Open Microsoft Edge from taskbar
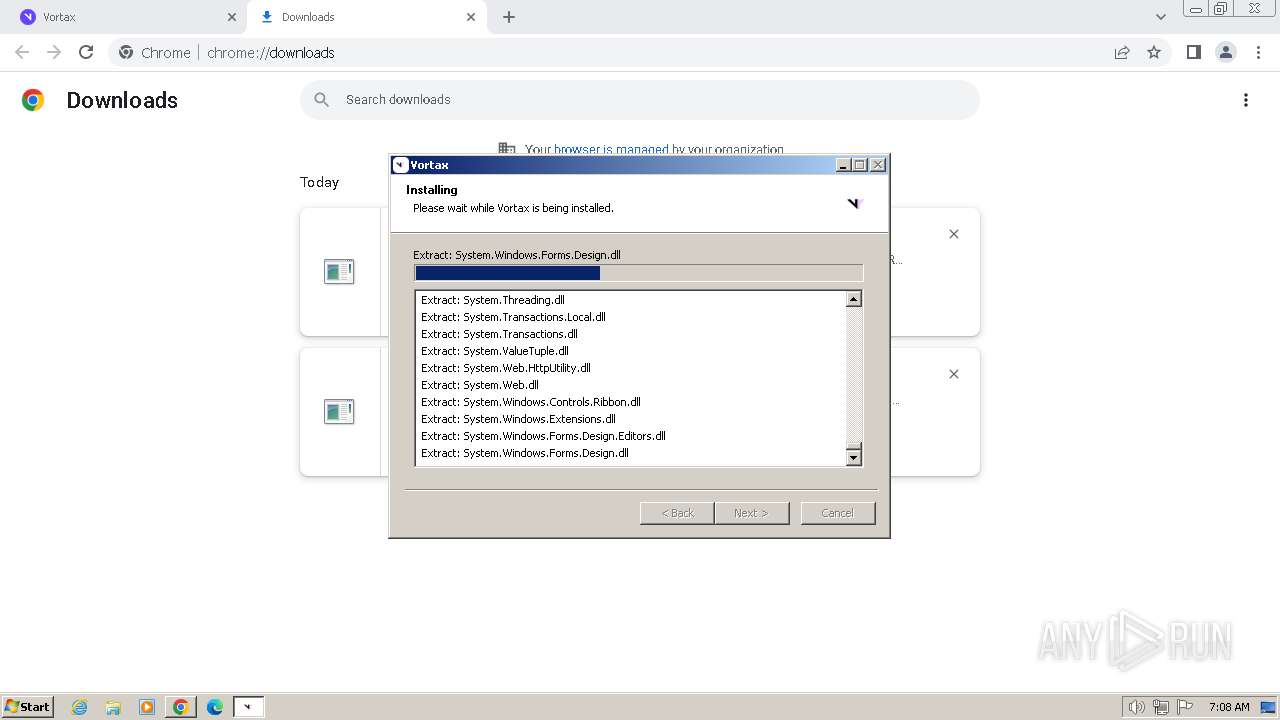This screenshot has height=720, width=1280. tap(215, 707)
